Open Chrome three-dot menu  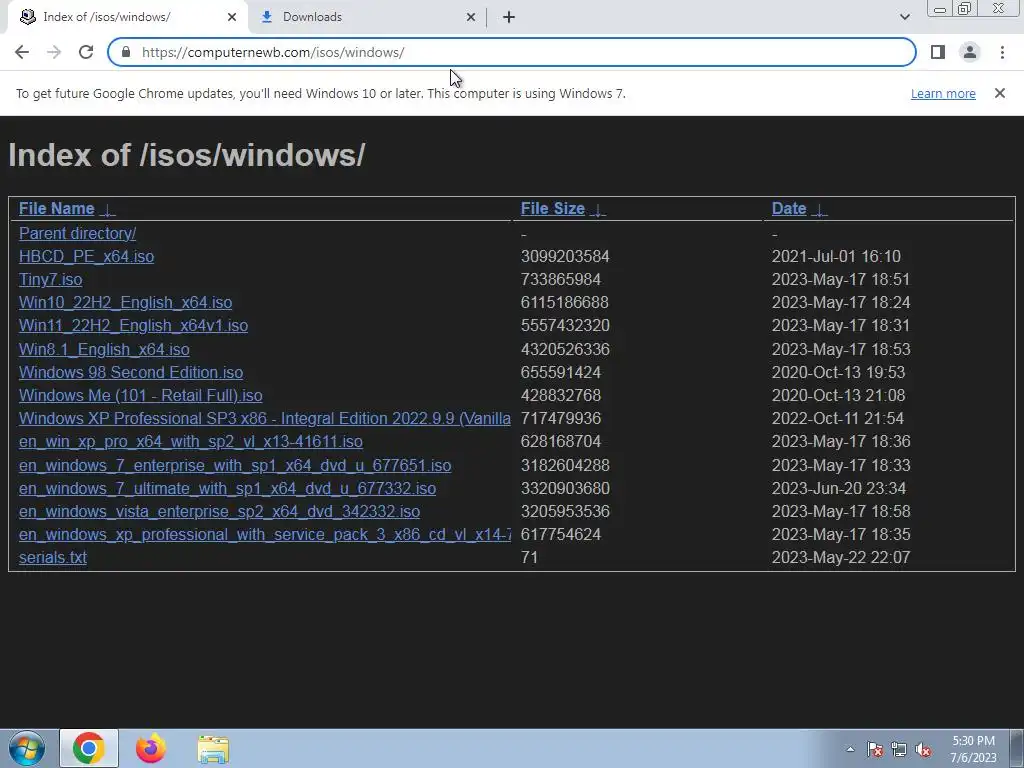point(1002,52)
